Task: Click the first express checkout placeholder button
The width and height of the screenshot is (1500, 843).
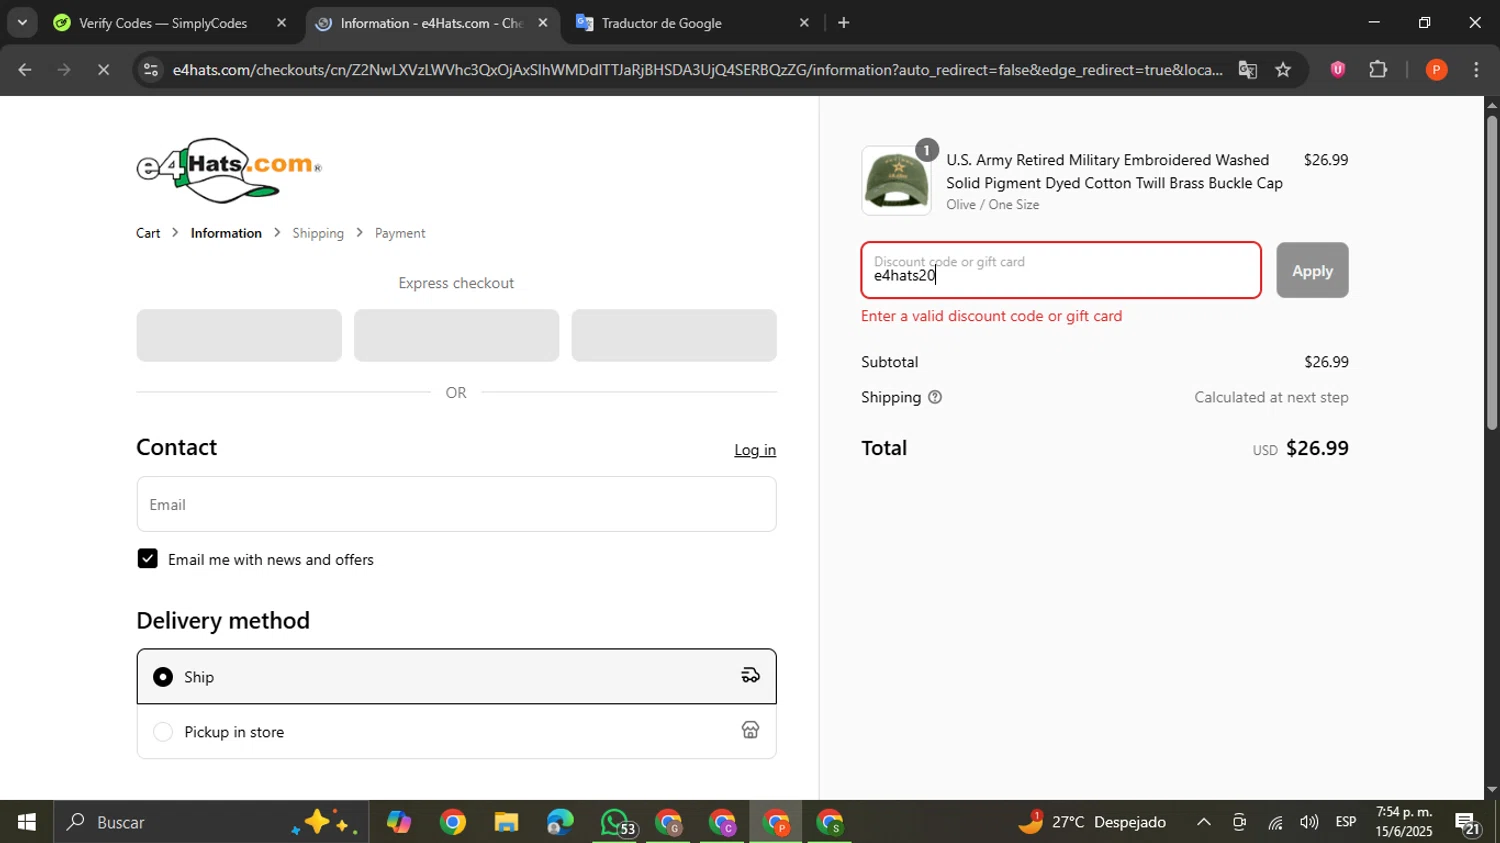Action: [x=239, y=335]
